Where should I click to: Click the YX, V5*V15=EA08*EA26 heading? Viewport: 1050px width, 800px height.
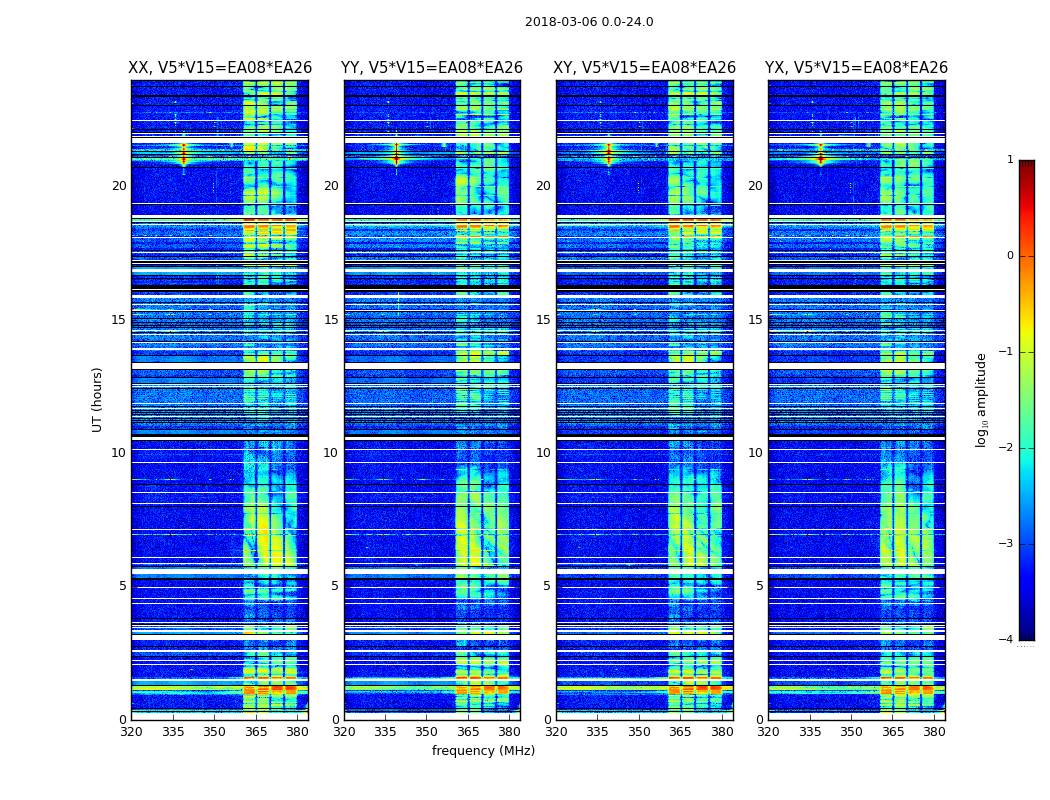tap(856, 68)
